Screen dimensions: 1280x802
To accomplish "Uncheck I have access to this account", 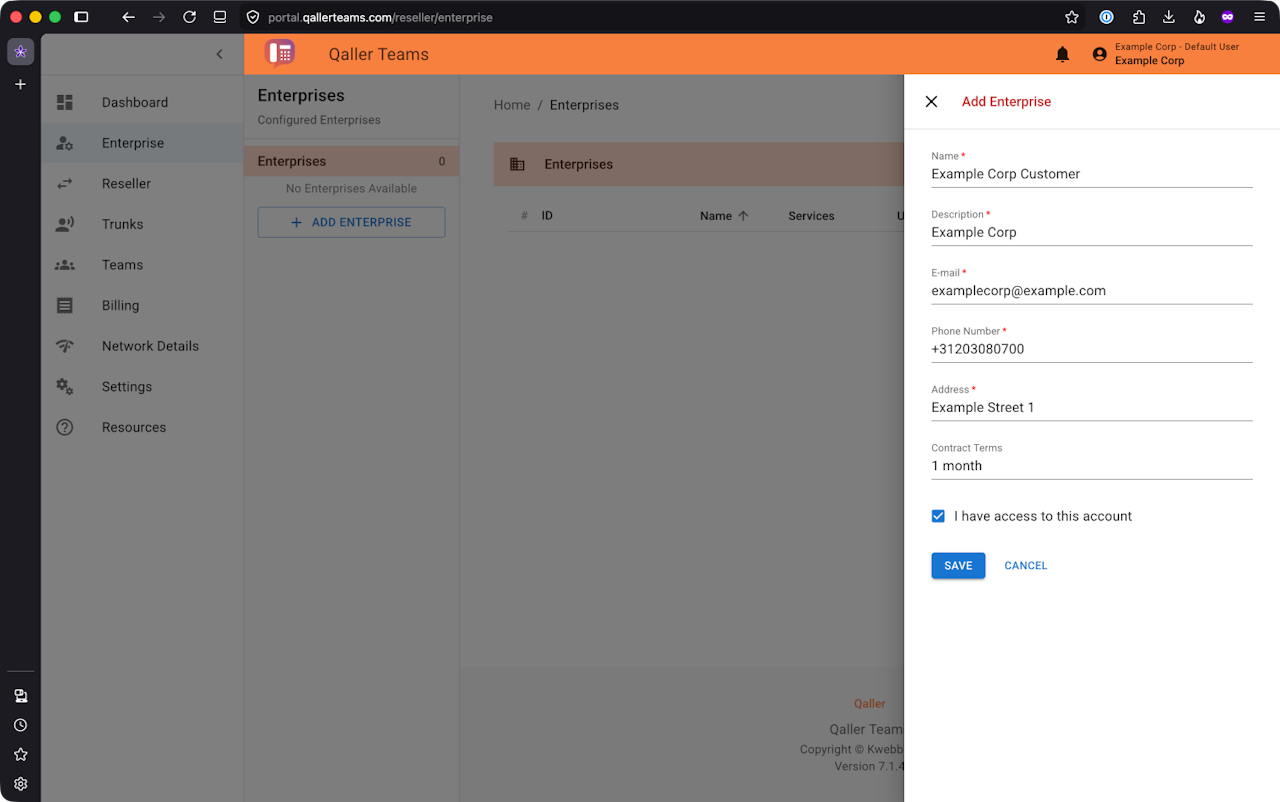I will pos(938,516).
